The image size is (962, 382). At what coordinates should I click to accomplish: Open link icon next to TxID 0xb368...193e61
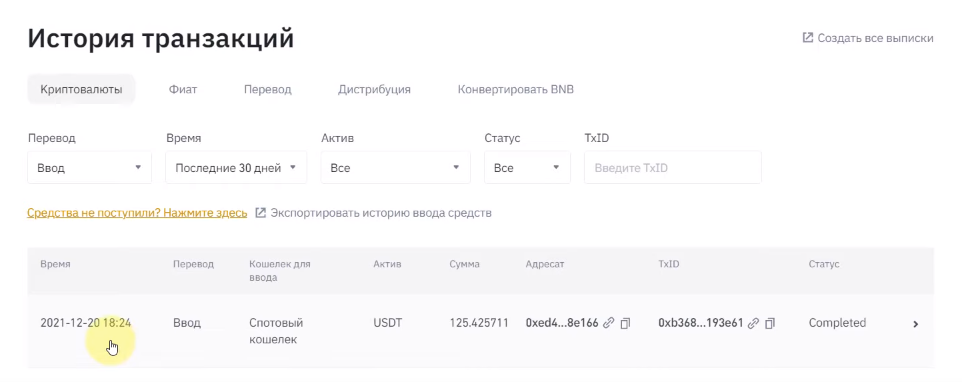[x=753, y=323]
